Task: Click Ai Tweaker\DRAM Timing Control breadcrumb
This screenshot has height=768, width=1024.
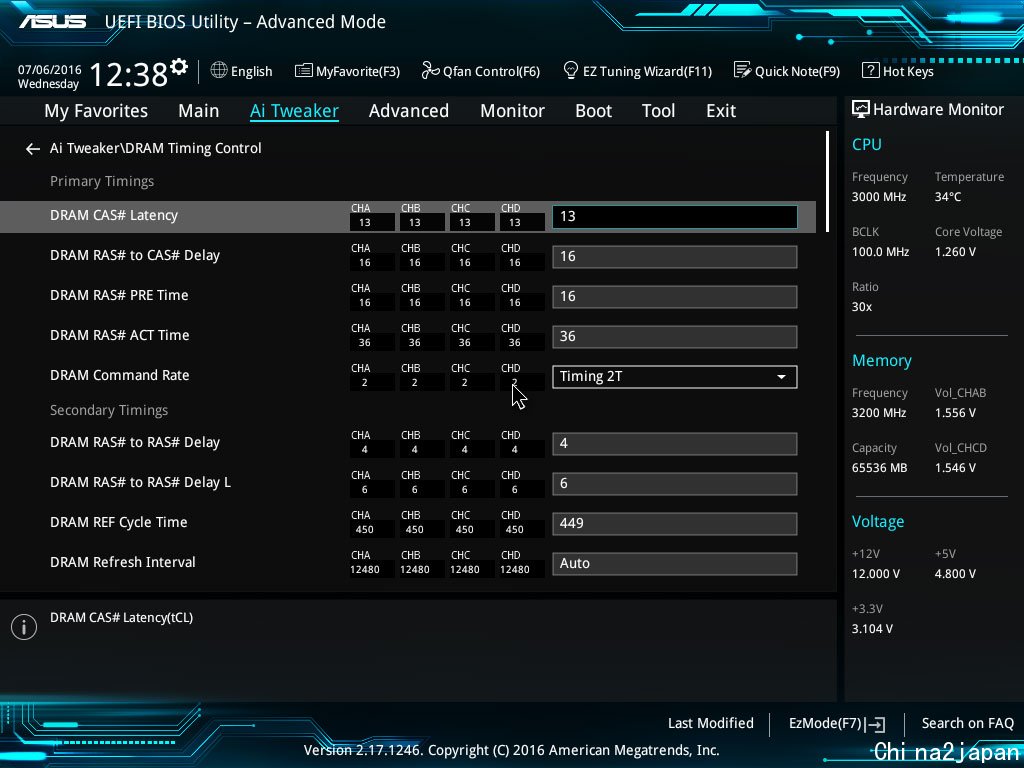Action: 155,148
